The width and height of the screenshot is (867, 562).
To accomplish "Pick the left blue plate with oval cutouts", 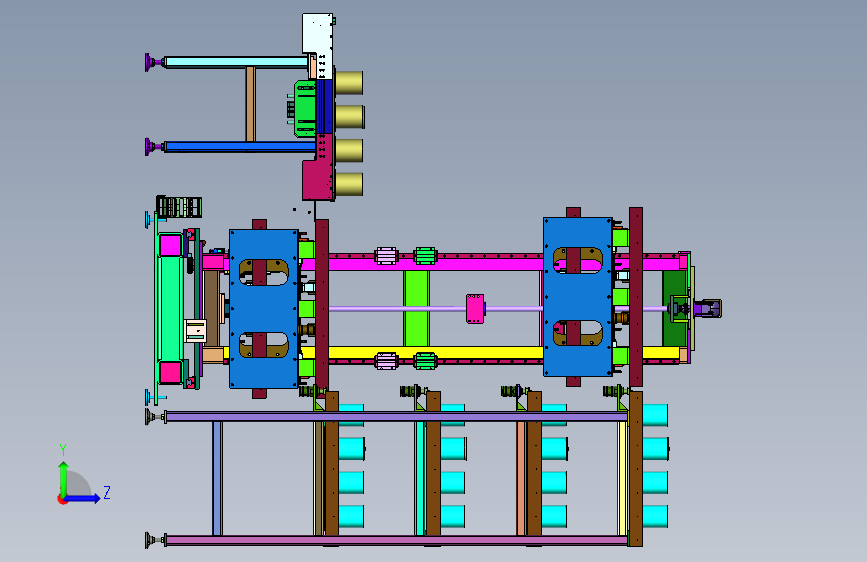I will (264, 309).
